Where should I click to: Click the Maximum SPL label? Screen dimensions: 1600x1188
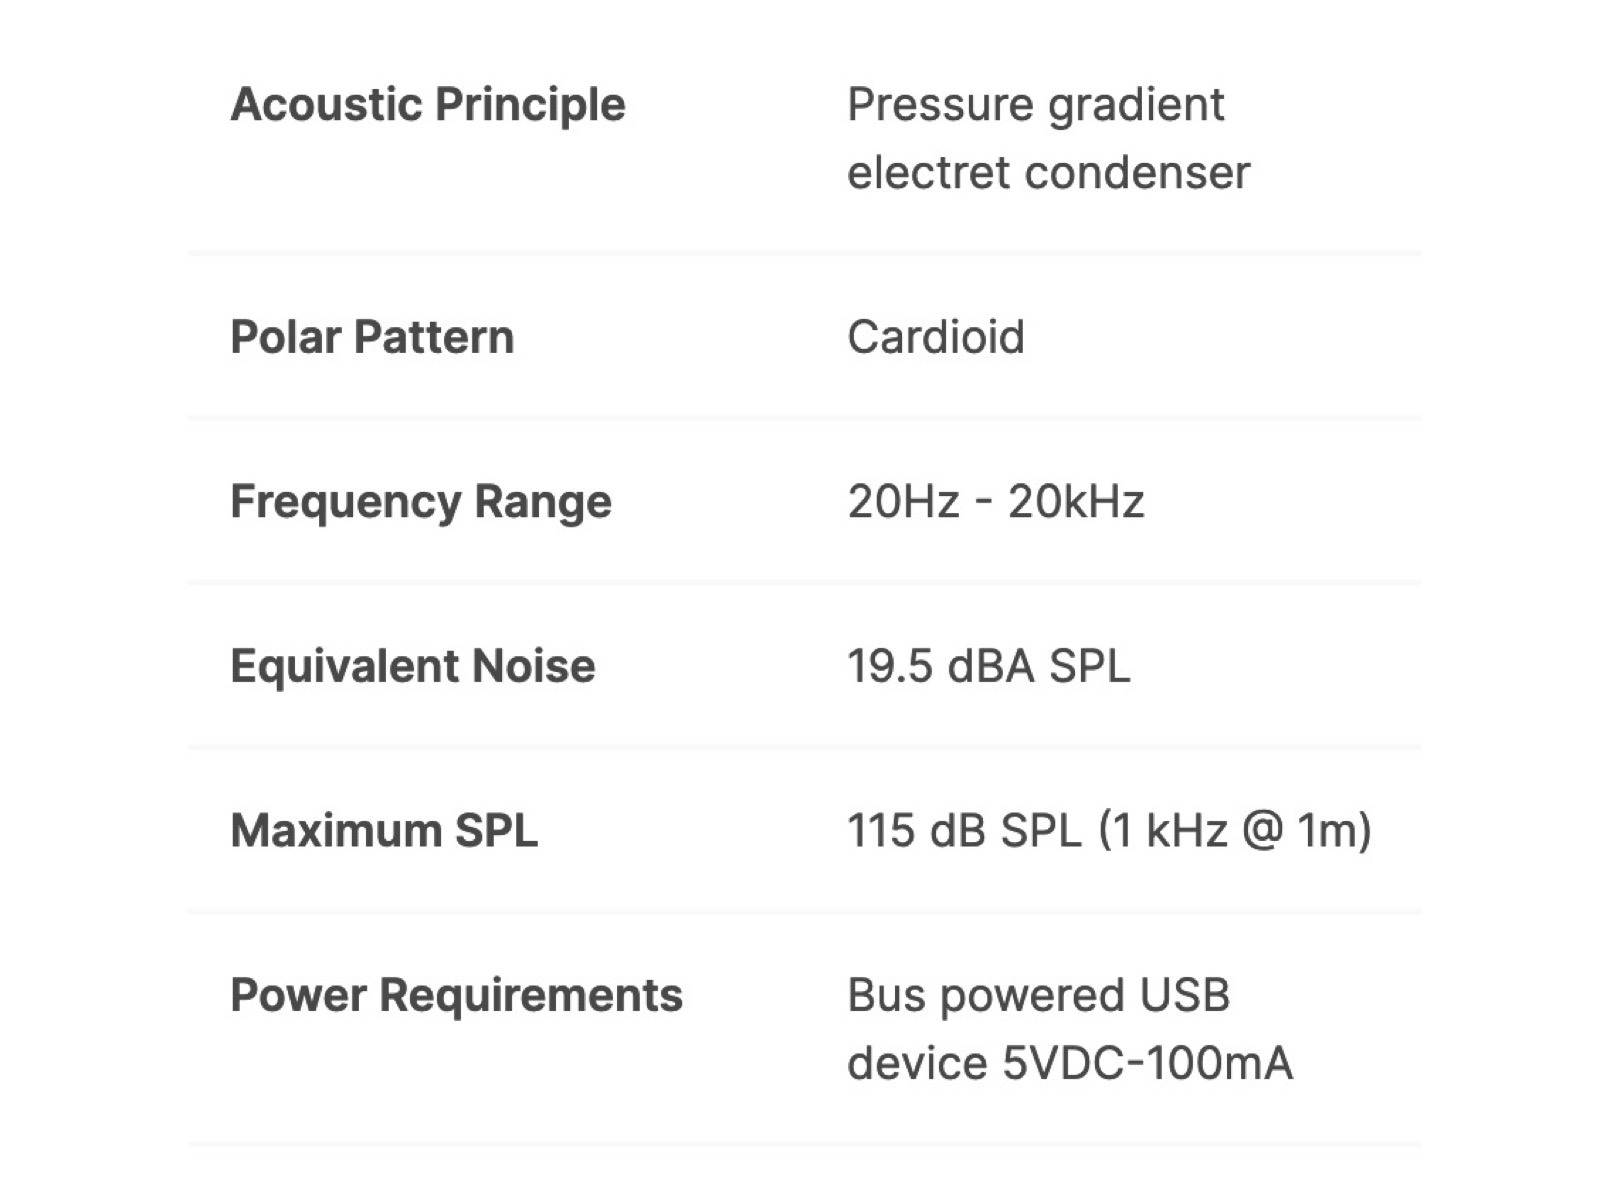tap(383, 830)
